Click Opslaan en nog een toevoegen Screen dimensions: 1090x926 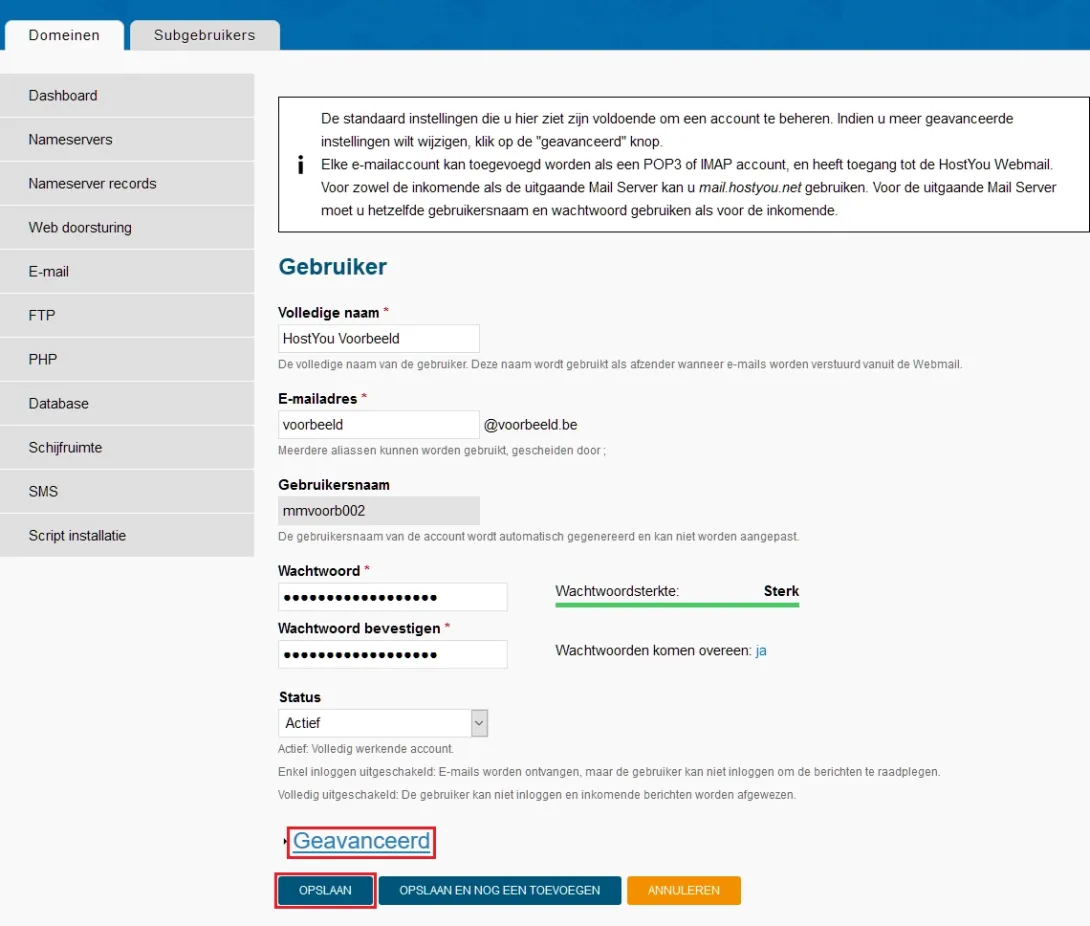(499, 890)
